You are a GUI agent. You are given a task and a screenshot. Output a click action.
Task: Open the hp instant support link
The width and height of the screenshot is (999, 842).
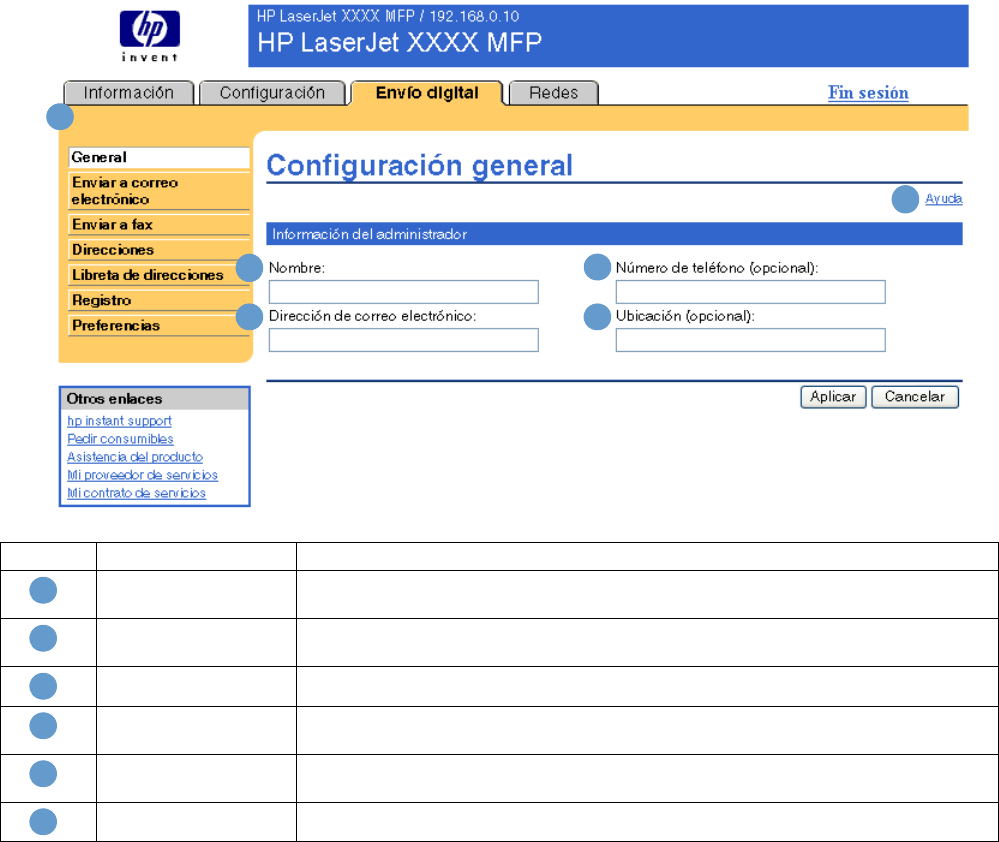(119, 421)
